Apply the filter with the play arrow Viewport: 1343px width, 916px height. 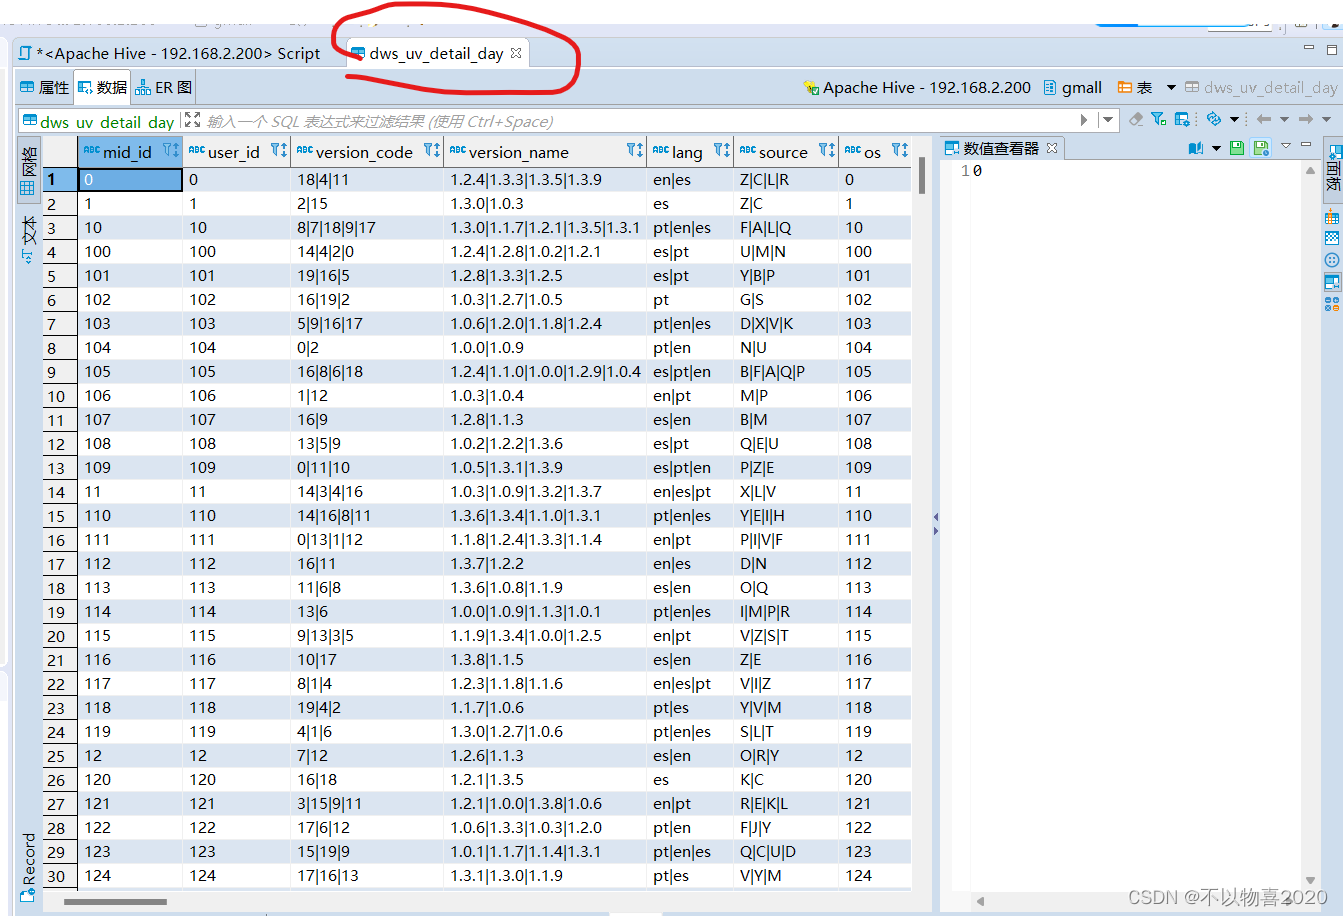(x=1084, y=120)
